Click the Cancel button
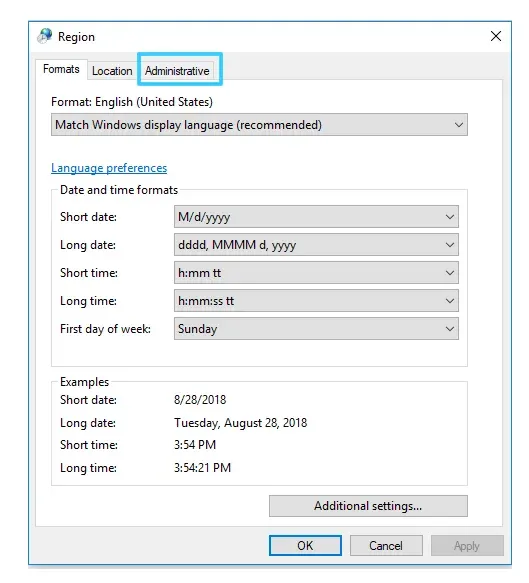 tap(386, 545)
